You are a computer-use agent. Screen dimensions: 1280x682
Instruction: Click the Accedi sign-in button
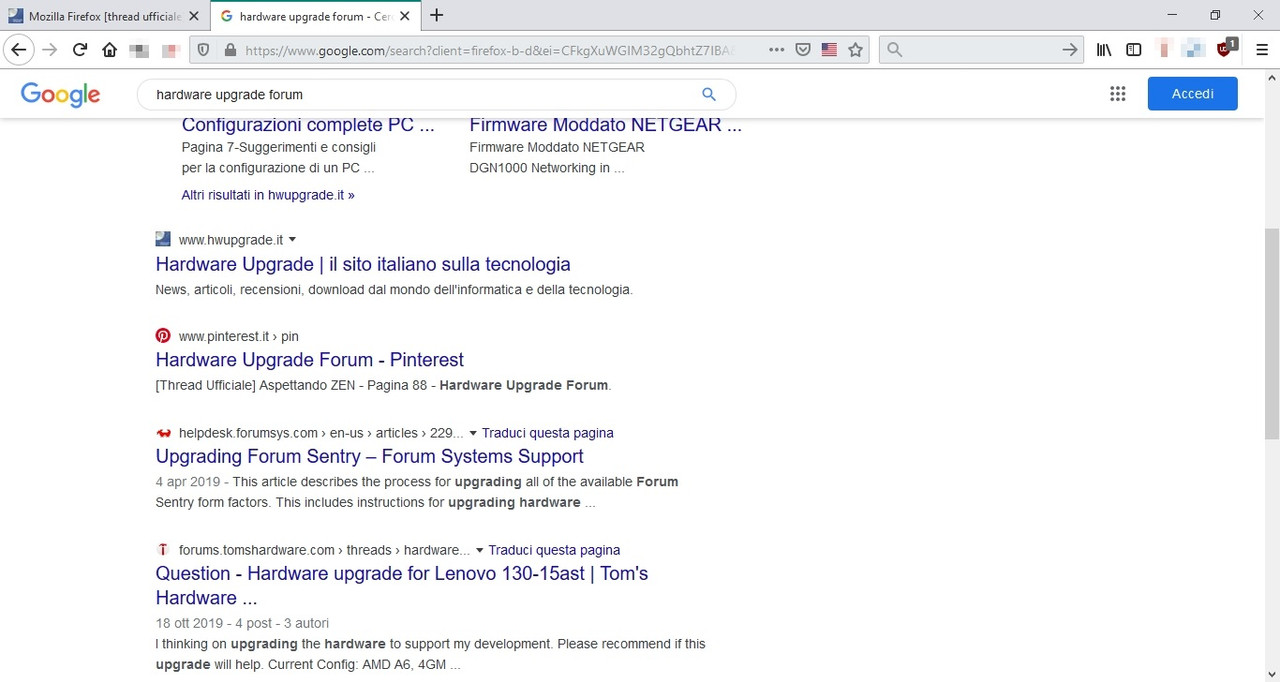(x=1192, y=93)
